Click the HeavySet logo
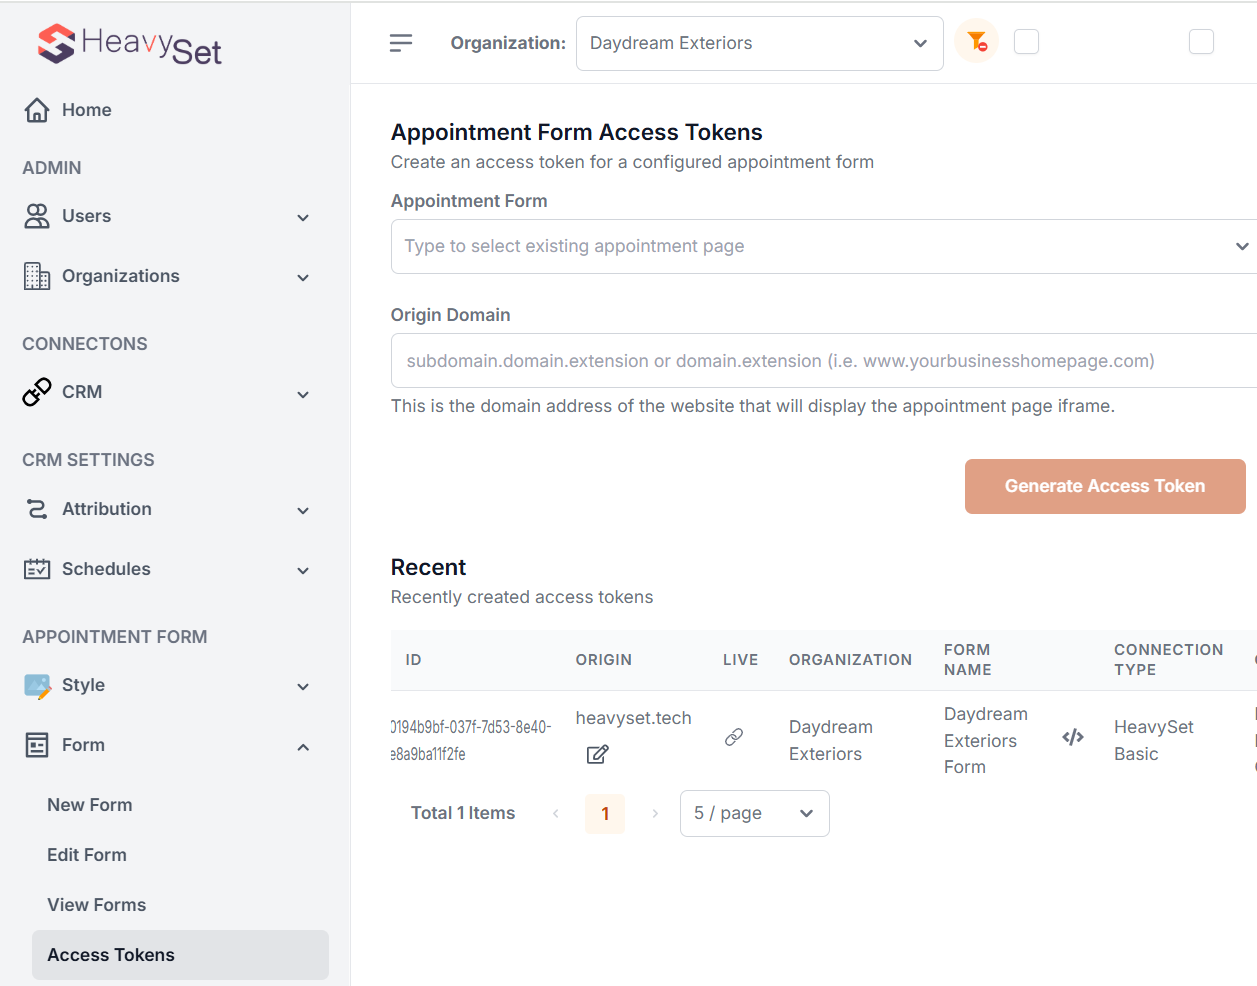 pos(129,44)
